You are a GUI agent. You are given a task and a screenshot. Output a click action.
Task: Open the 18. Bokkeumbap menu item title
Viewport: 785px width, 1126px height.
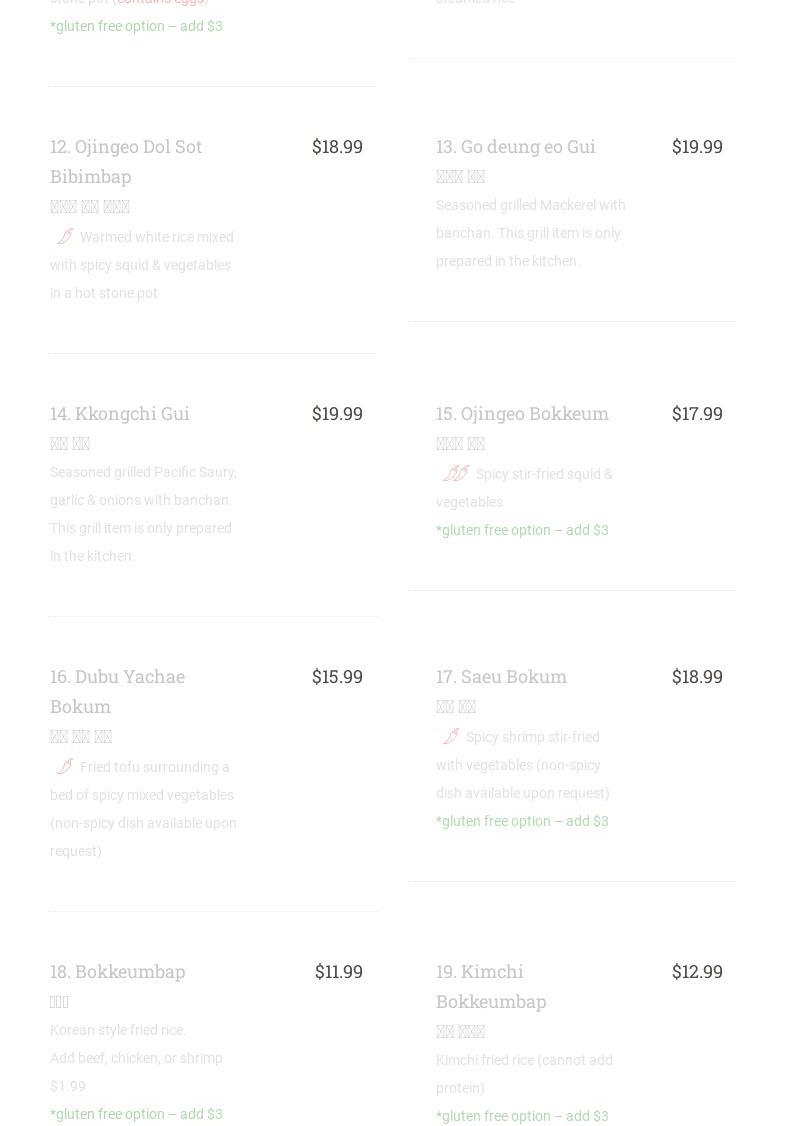117,971
